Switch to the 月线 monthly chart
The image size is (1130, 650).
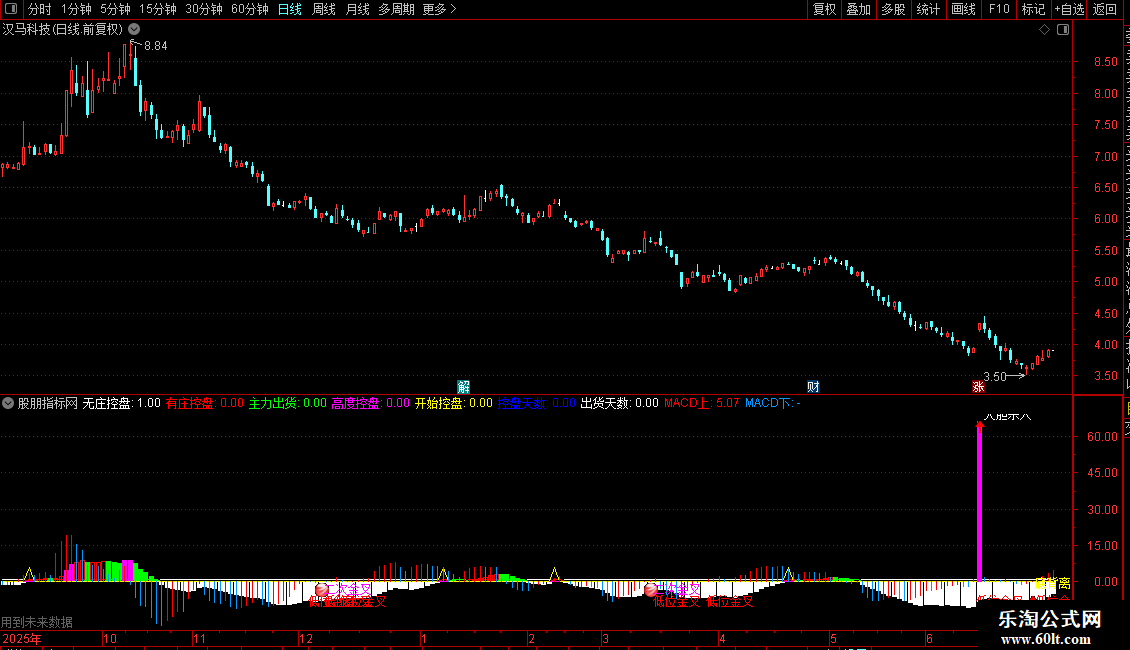[x=357, y=9]
